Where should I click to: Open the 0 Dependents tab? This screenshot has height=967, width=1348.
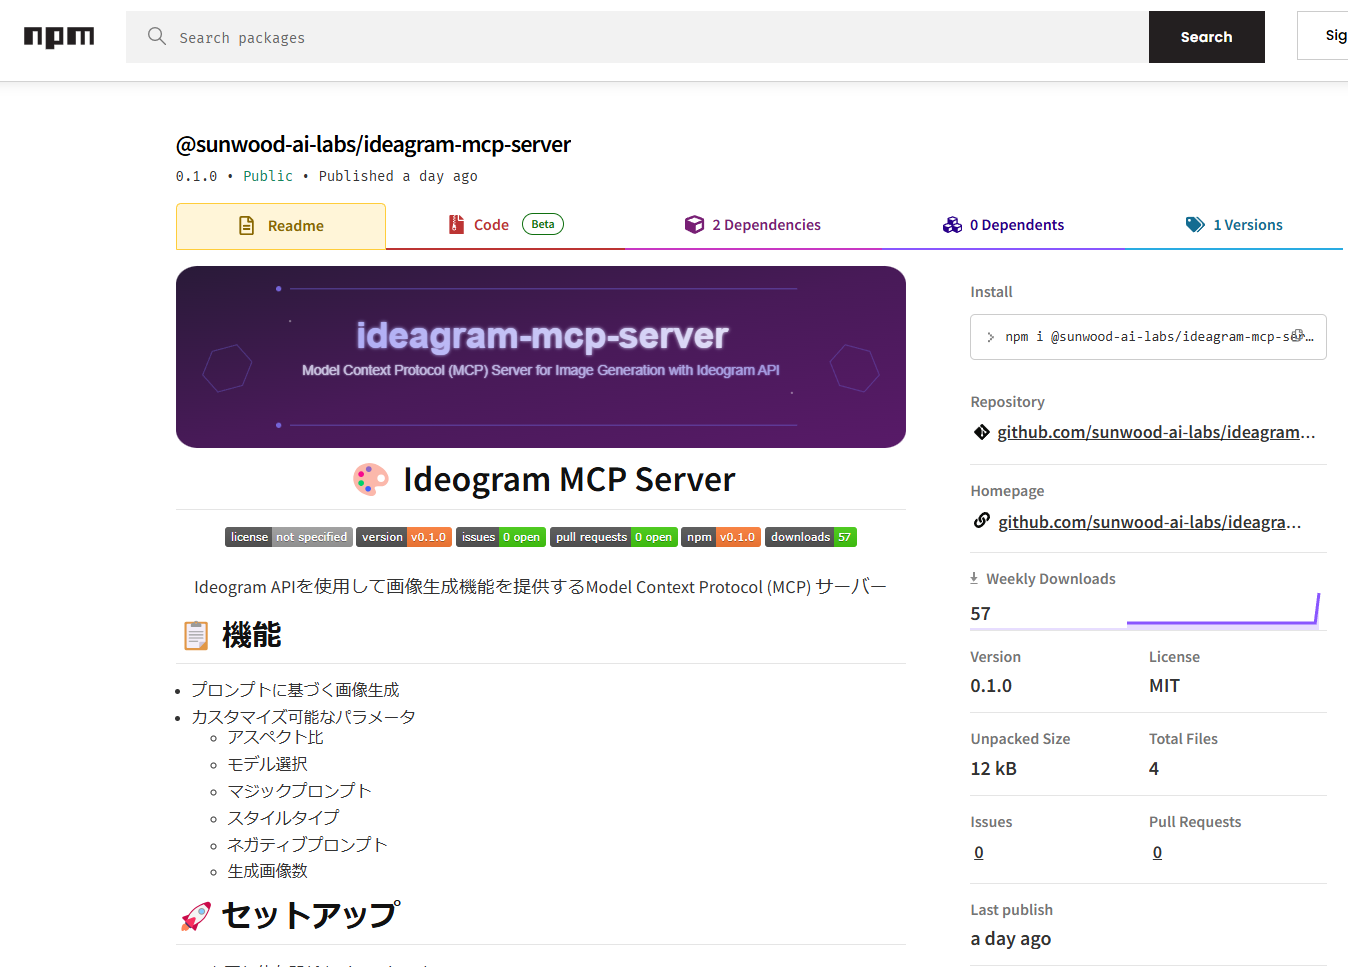(x=1003, y=225)
